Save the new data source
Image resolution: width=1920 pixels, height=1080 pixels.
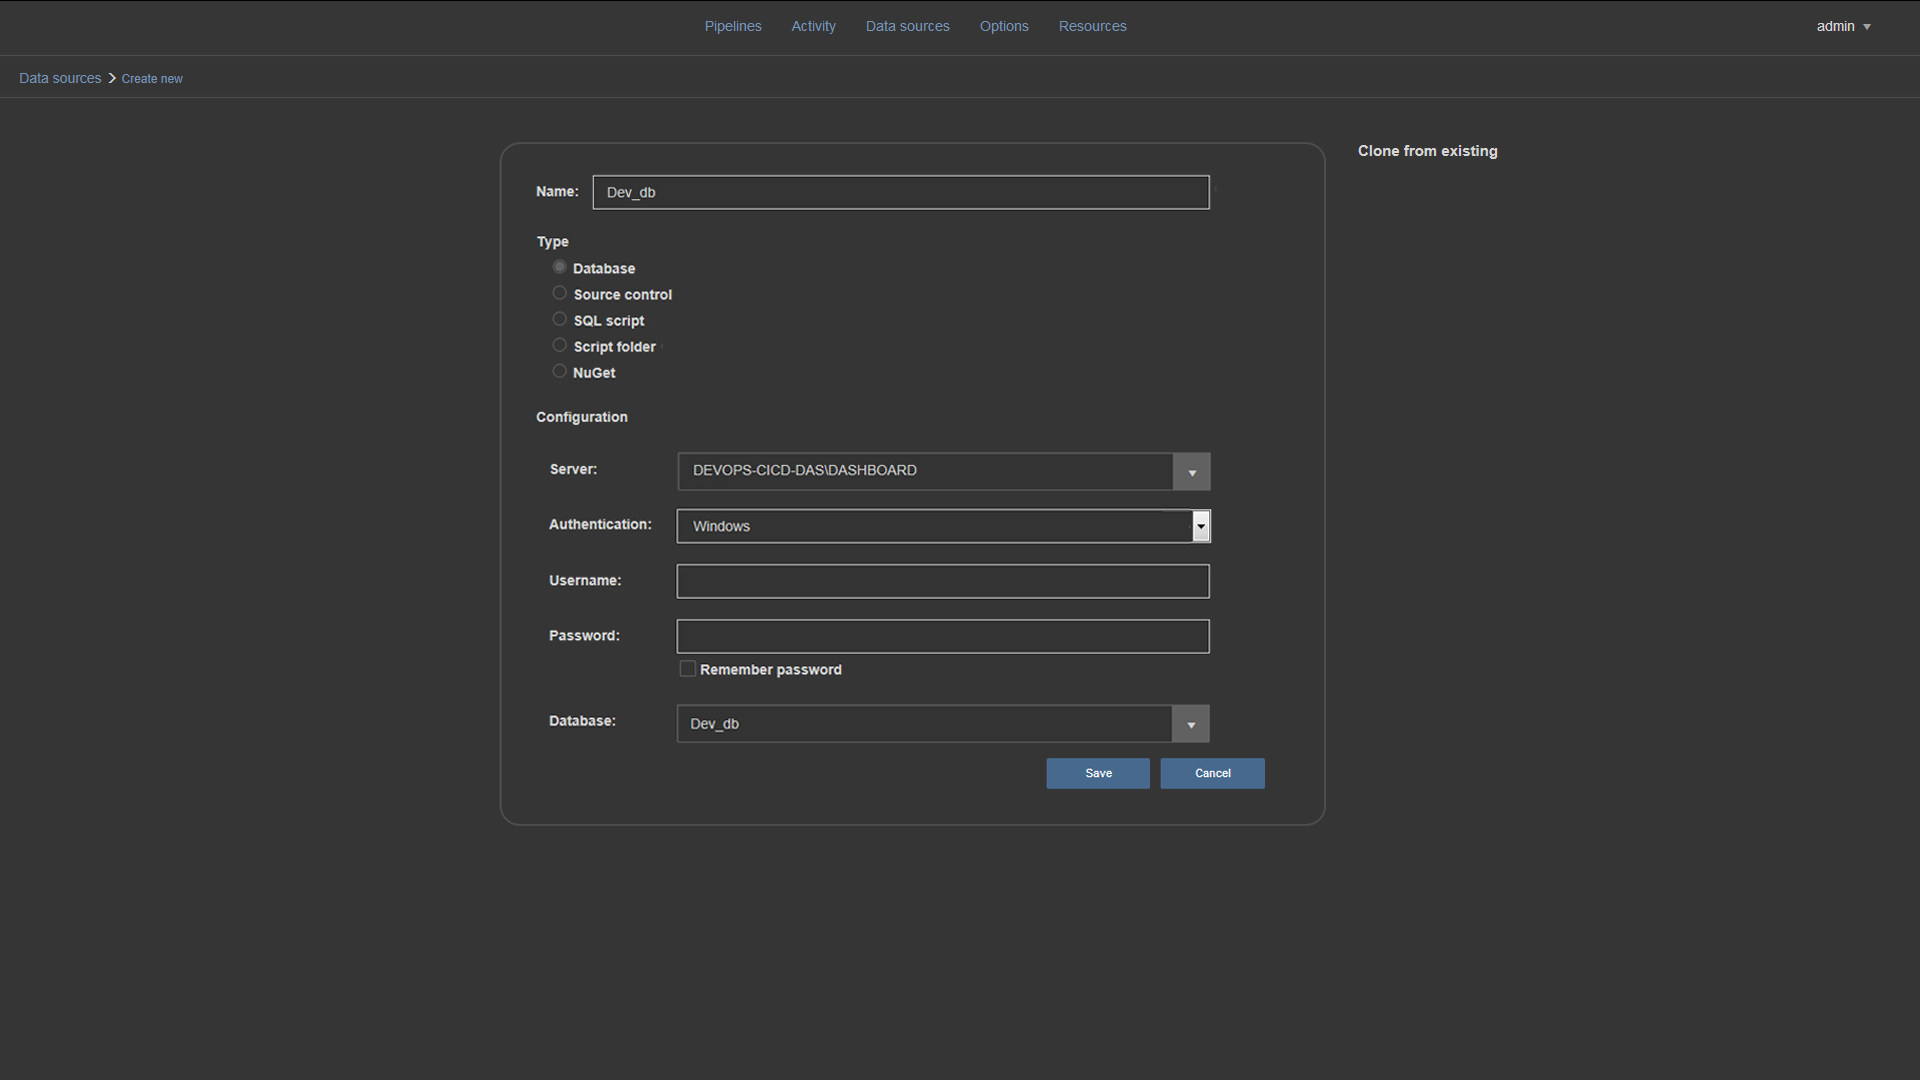tap(1098, 773)
